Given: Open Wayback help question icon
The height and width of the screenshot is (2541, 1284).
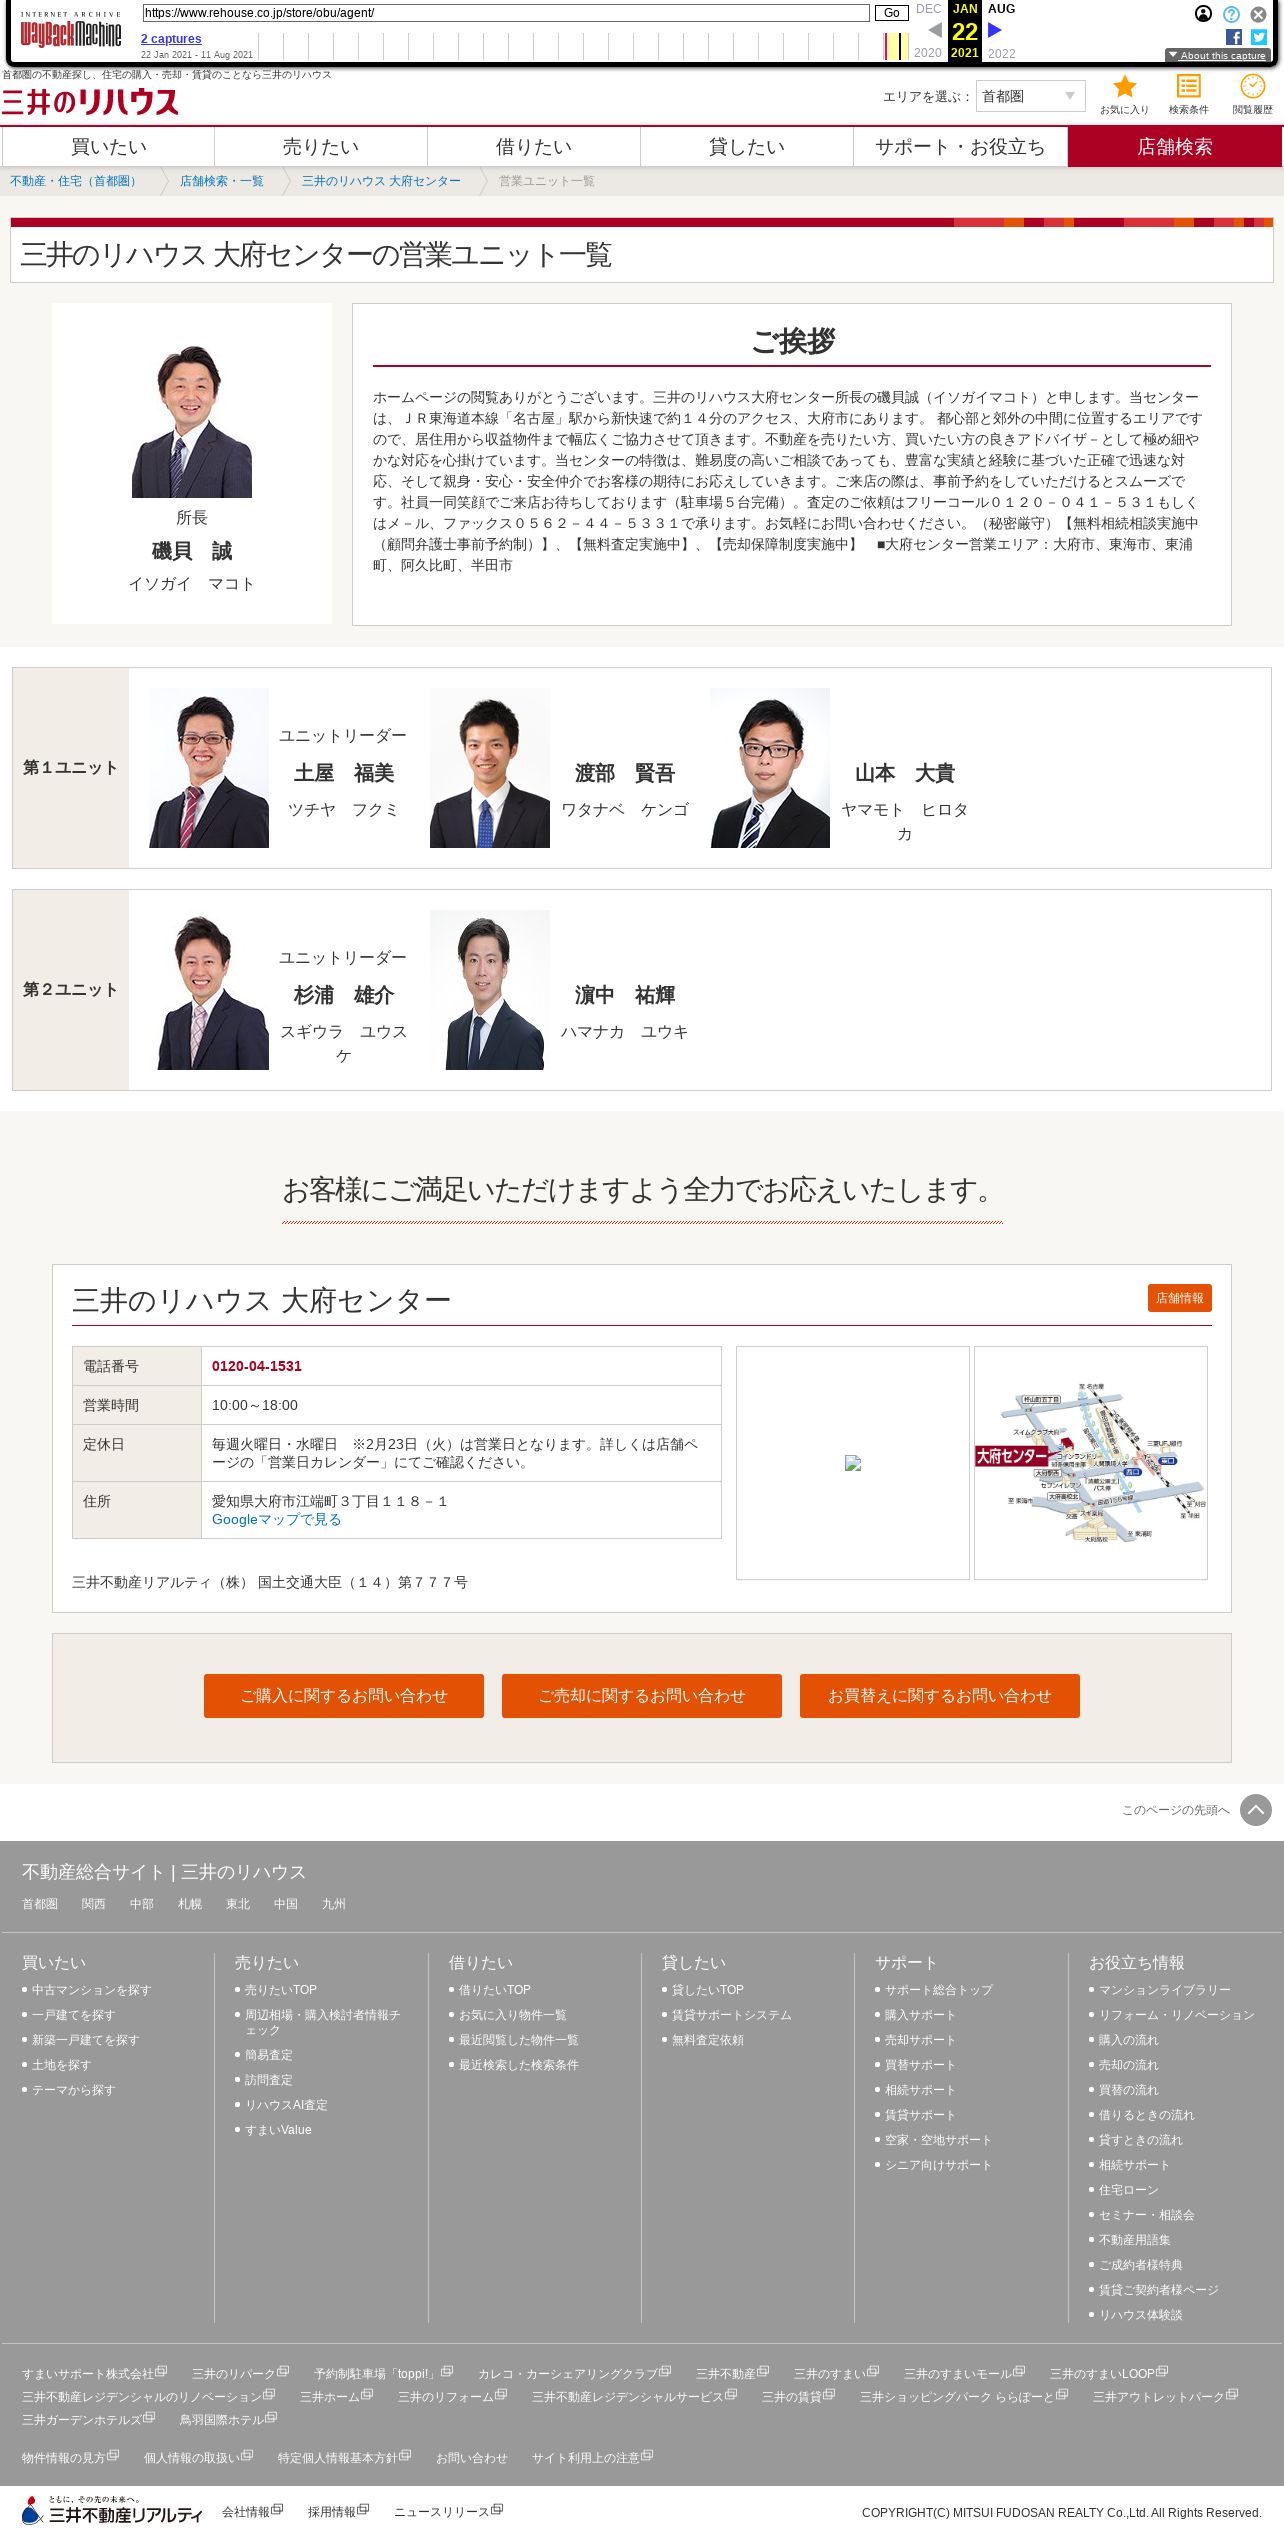Looking at the screenshot, I should [1231, 14].
